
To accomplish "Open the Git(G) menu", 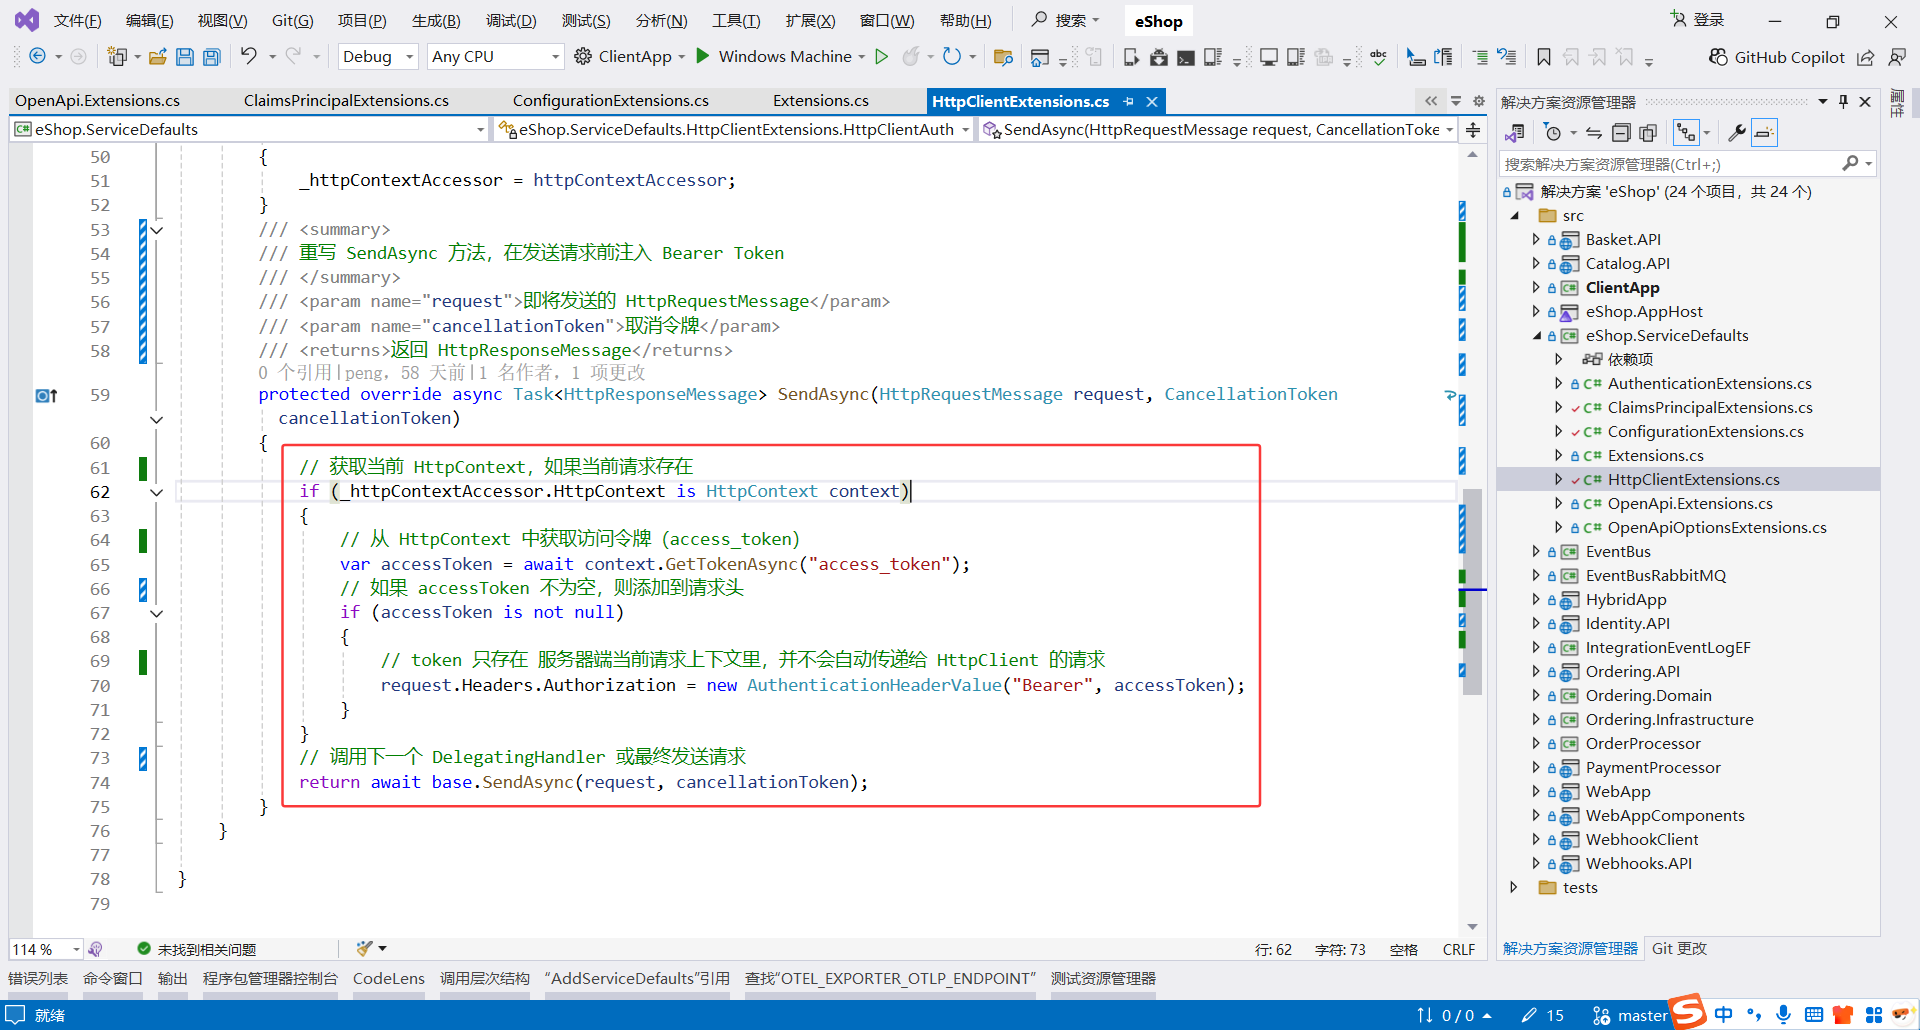I will (292, 20).
